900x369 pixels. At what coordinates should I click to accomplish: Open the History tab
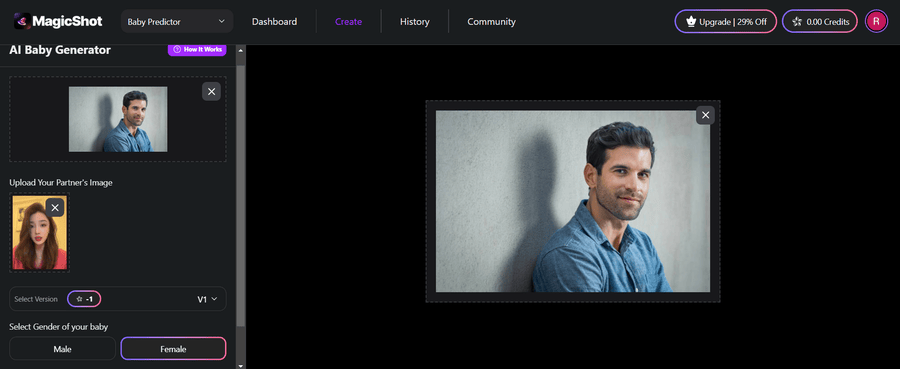[x=414, y=22]
